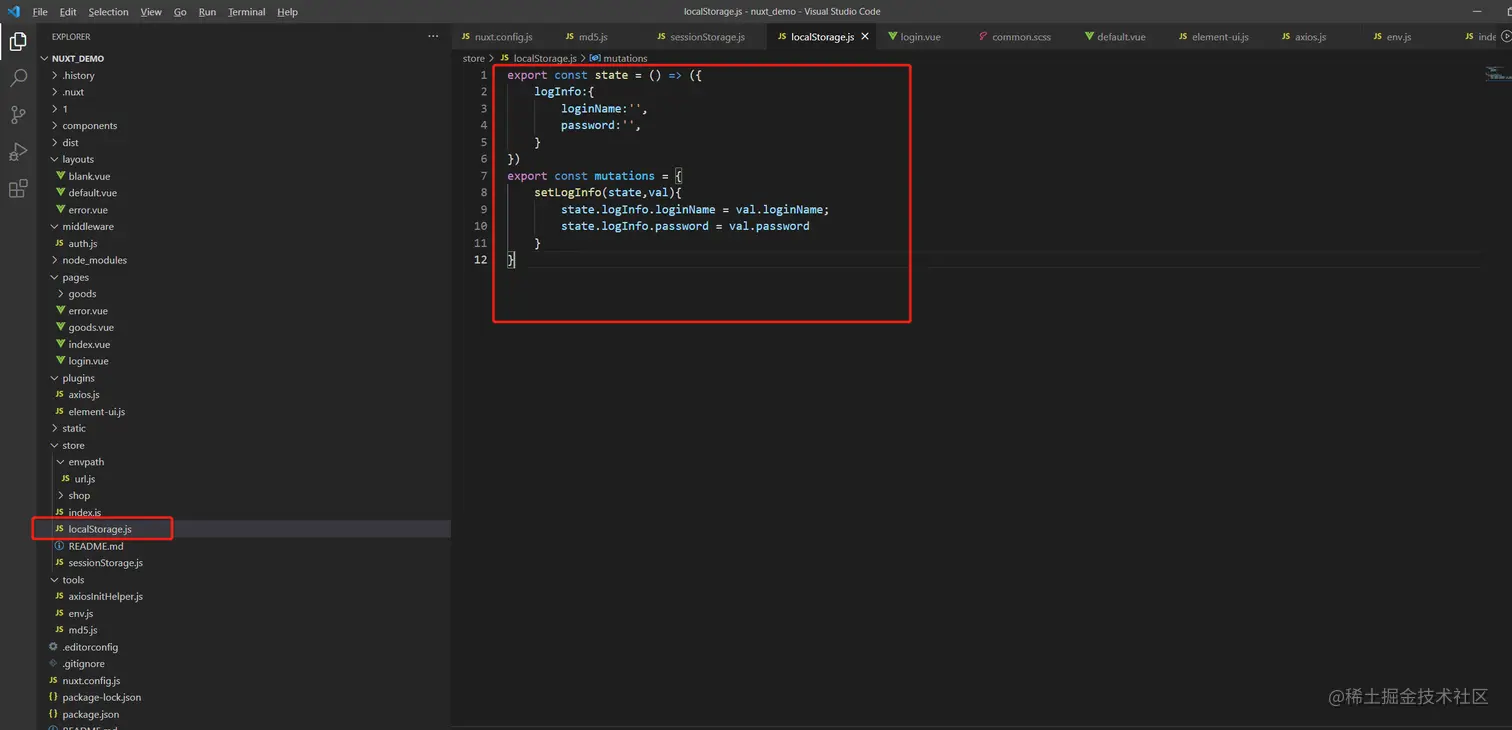The height and width of the screenshot is (730, 1512).
Task: Open the File menu
Action: coord(40,12)
